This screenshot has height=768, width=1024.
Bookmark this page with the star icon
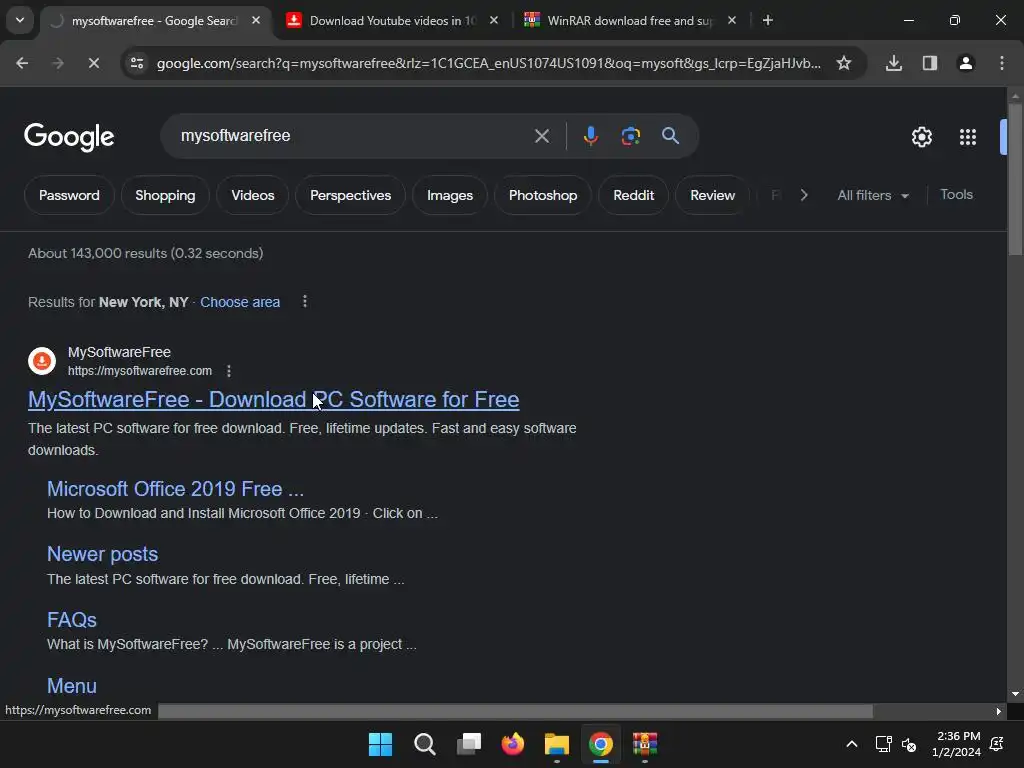coord(844,63)
